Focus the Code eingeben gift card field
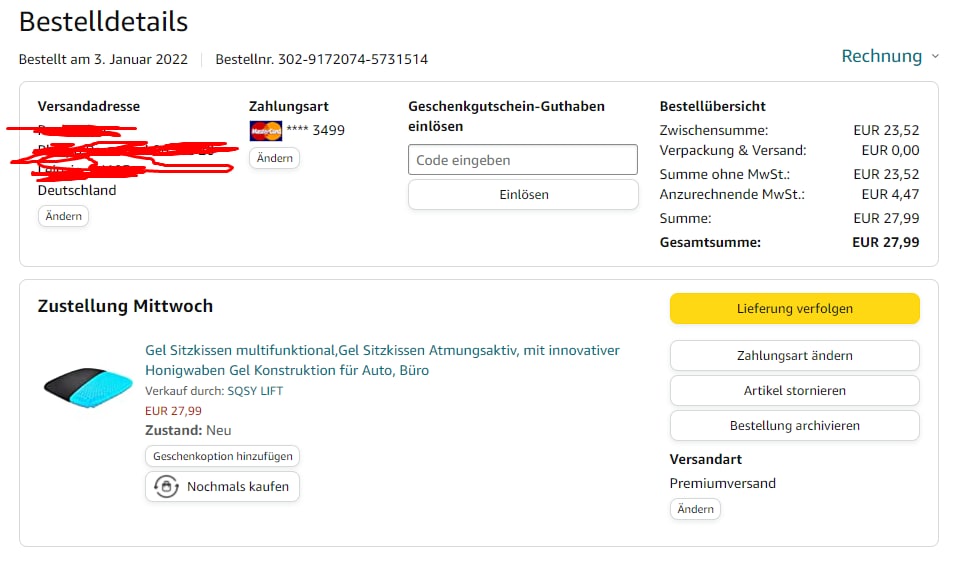 [522, 160]
